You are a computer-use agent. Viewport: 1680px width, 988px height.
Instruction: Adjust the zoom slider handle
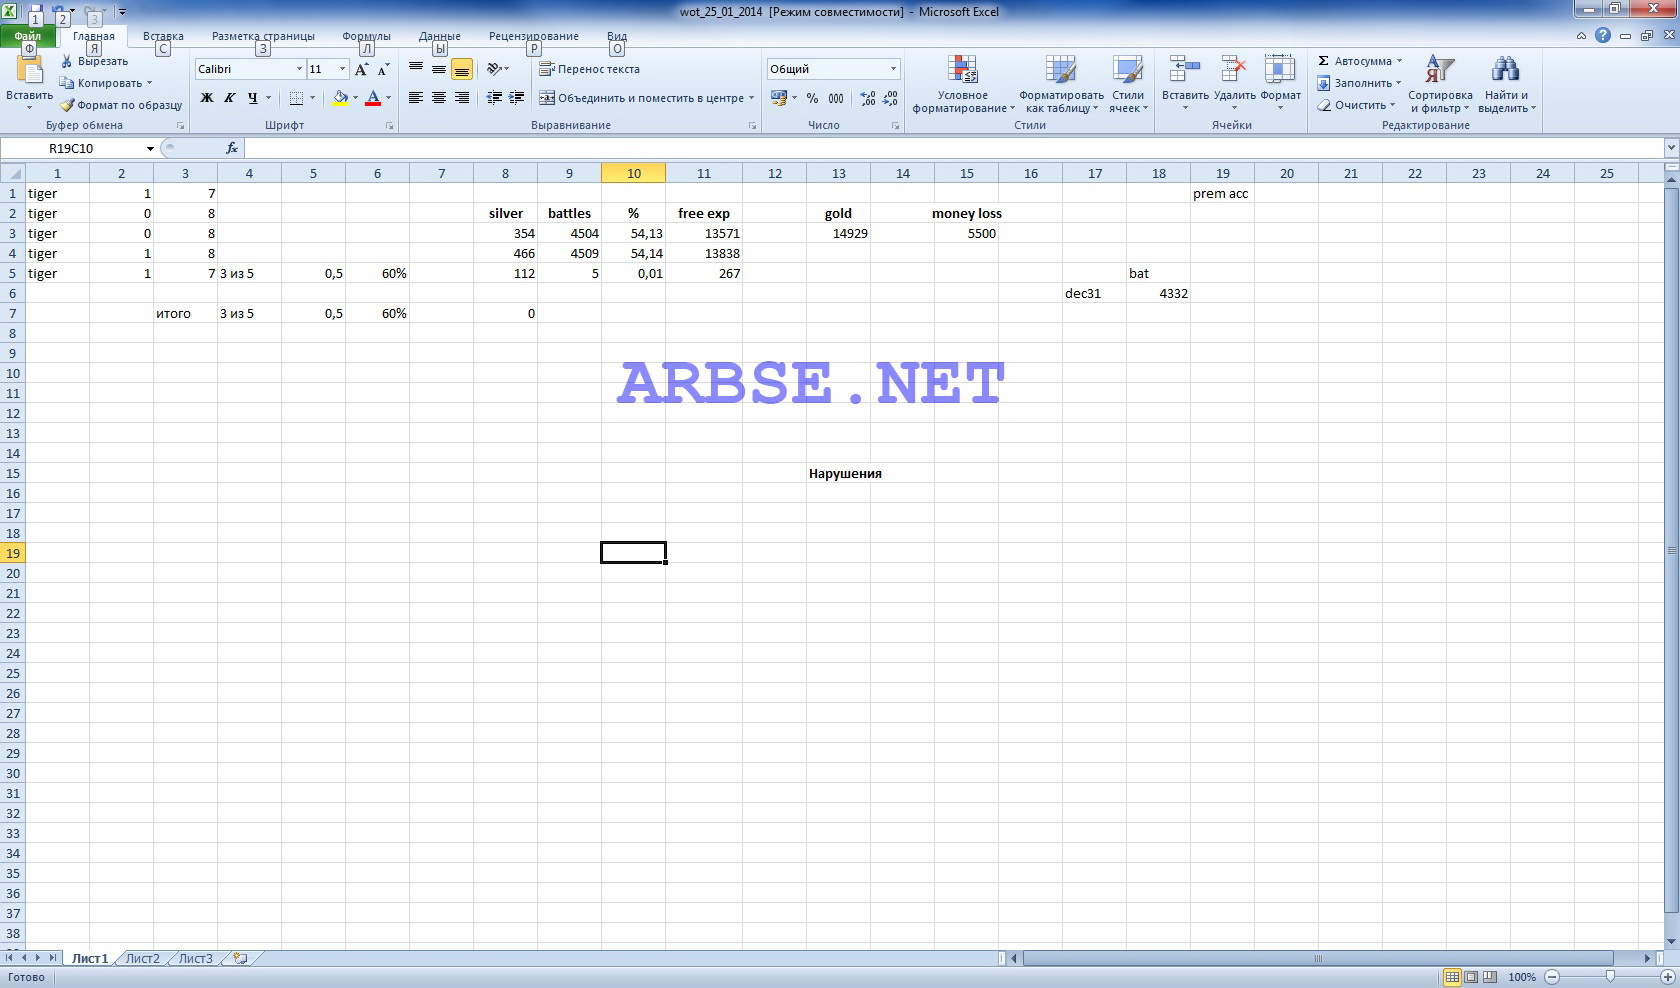pyautogui.click(x=1610, y=977)
